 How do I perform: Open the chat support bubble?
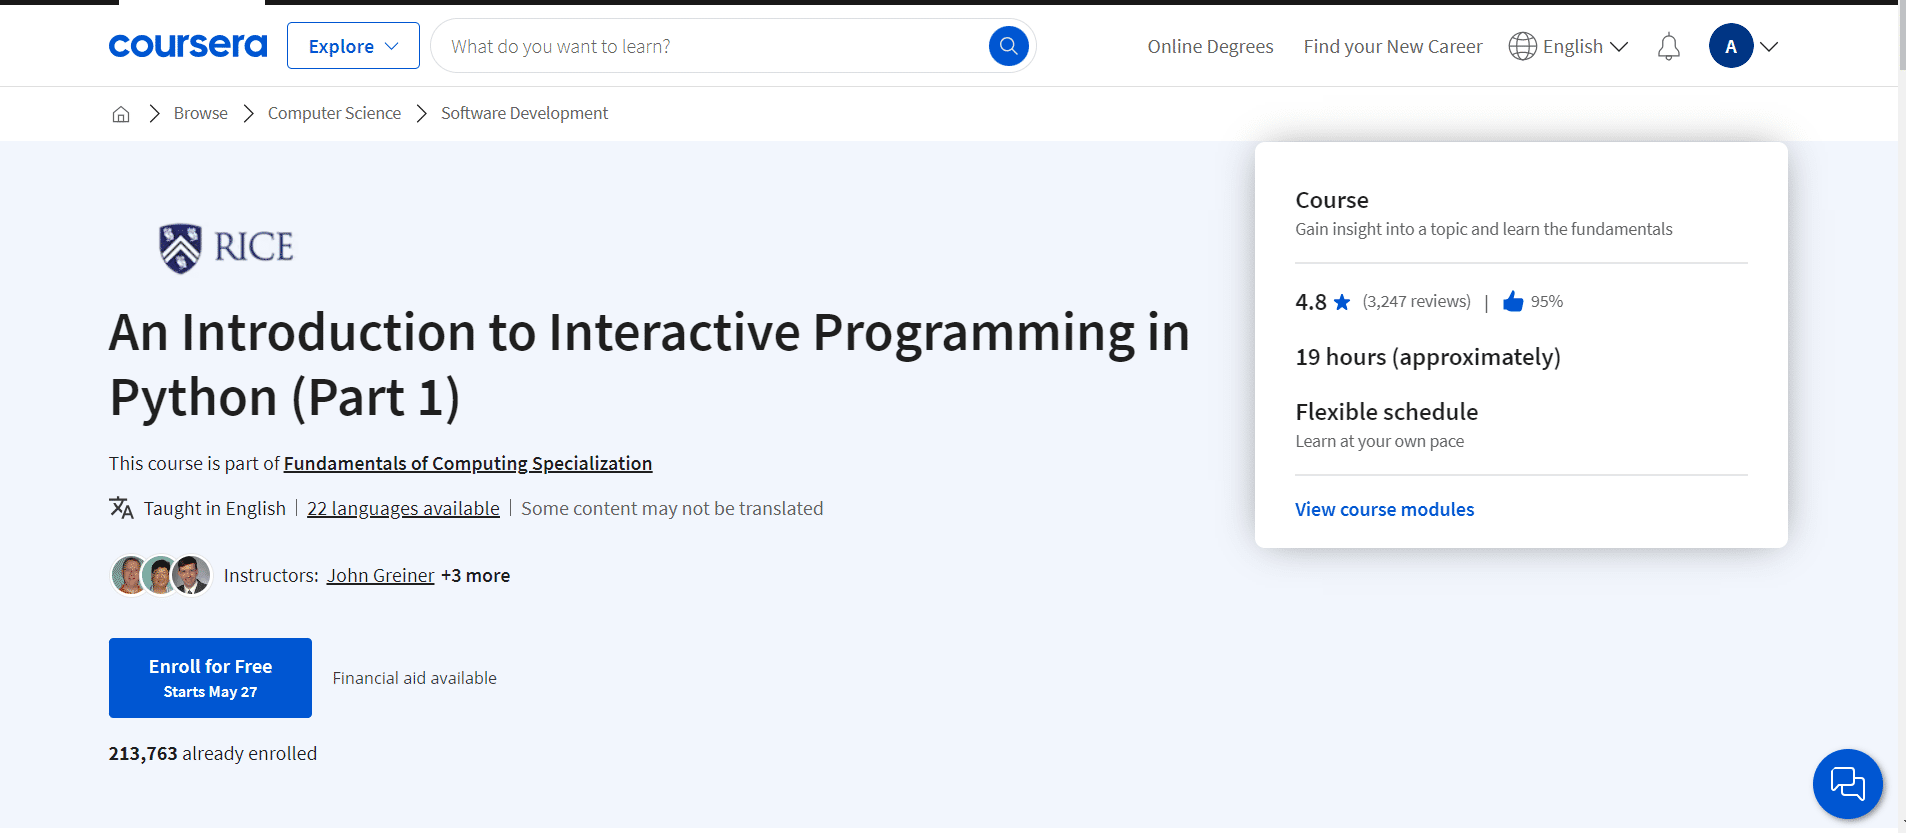click(1847, 783)
